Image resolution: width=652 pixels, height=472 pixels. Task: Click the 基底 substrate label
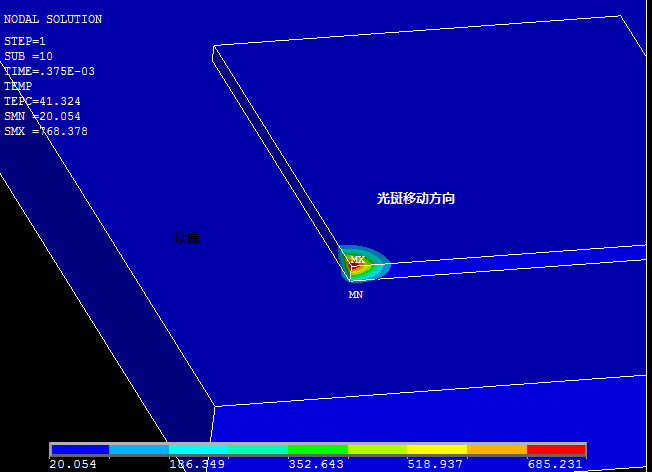coord(187,238)
